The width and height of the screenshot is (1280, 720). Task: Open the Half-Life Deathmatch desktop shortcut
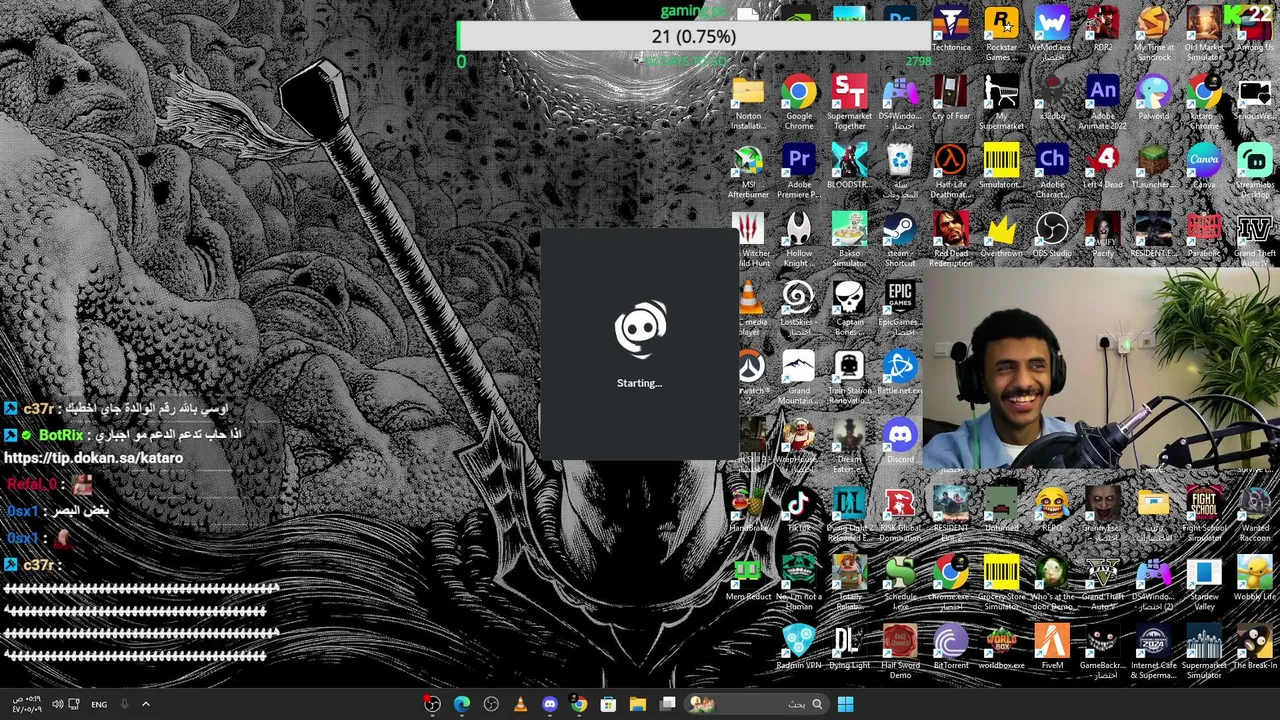point(950,170)
